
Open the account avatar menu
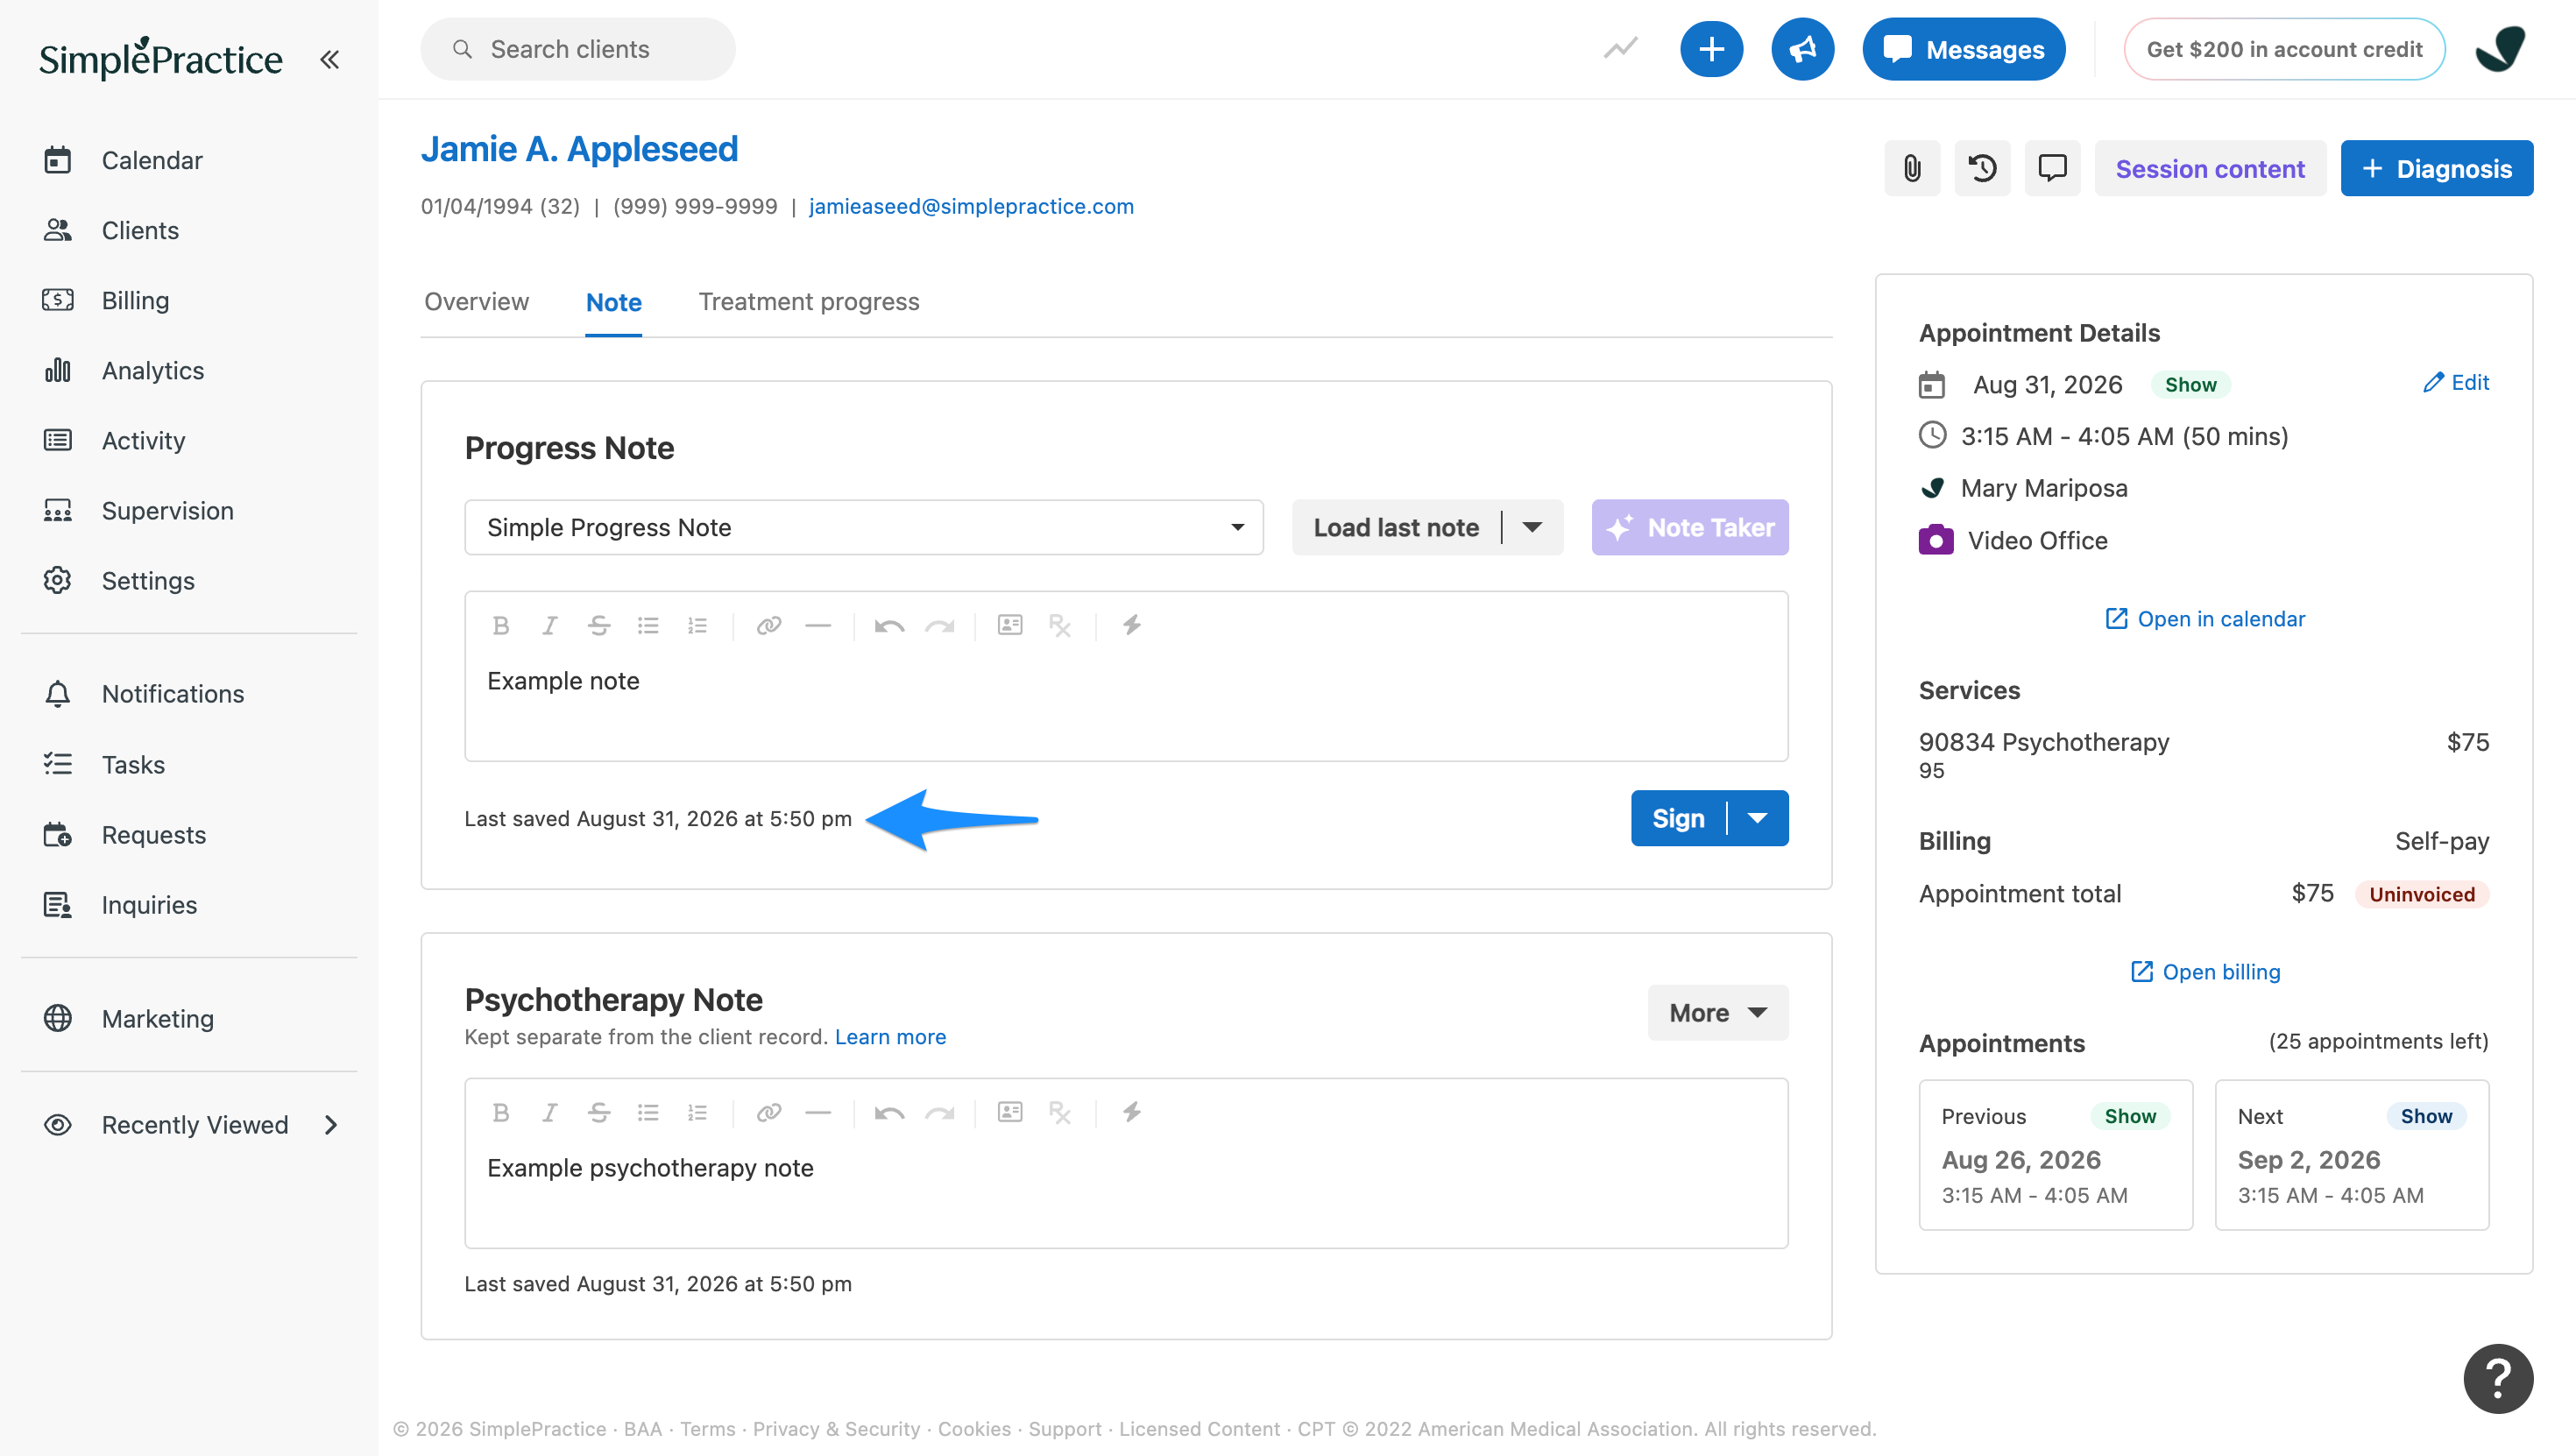click(2499, 49)
